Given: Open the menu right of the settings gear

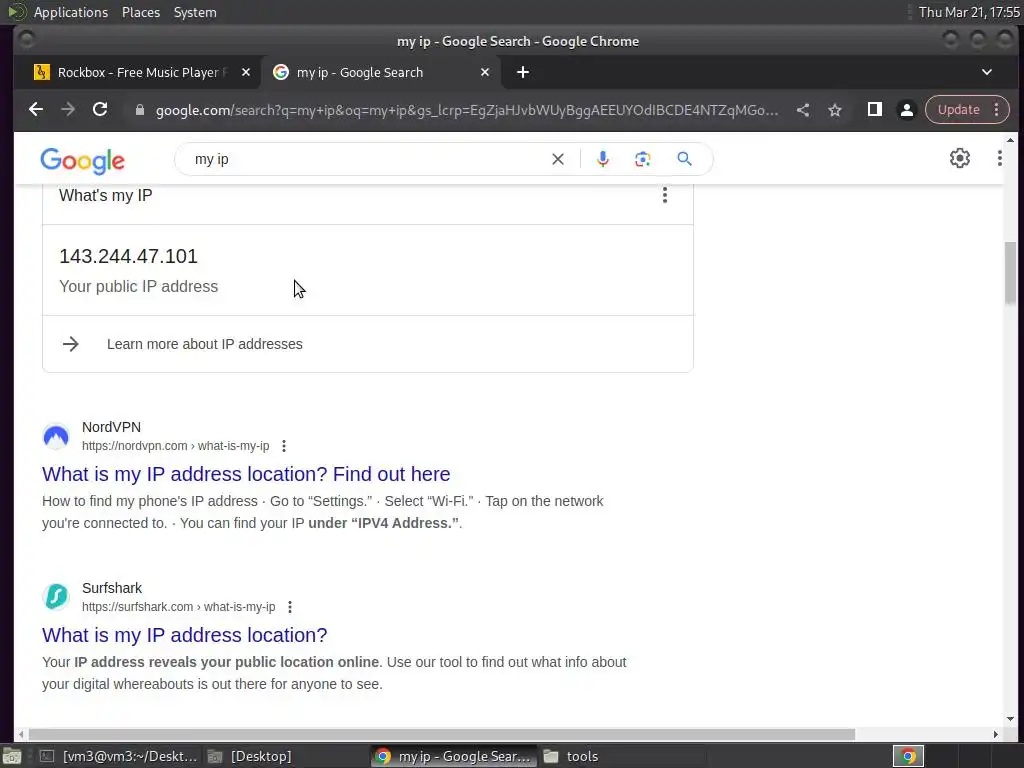Looking at the screenshot, I should point(999,158).
